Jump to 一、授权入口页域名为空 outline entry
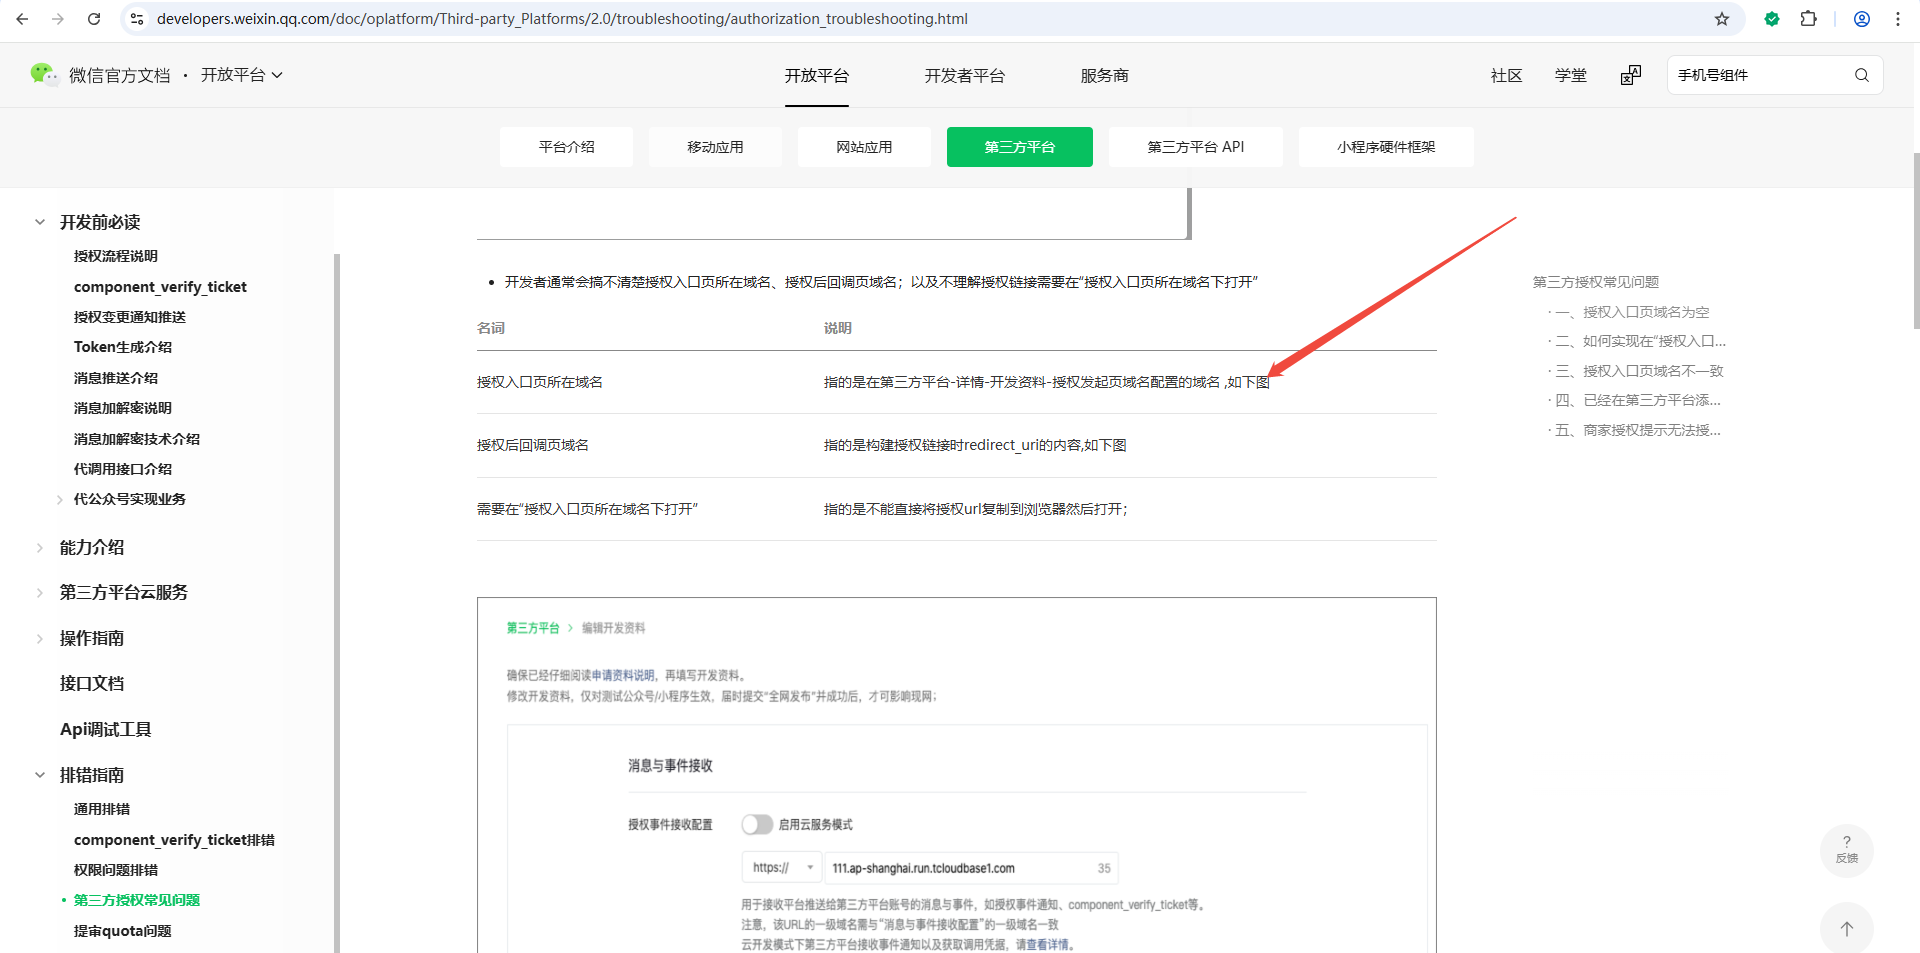The height and width of the screenshot is (953, 1920). tap(1632, 312)
